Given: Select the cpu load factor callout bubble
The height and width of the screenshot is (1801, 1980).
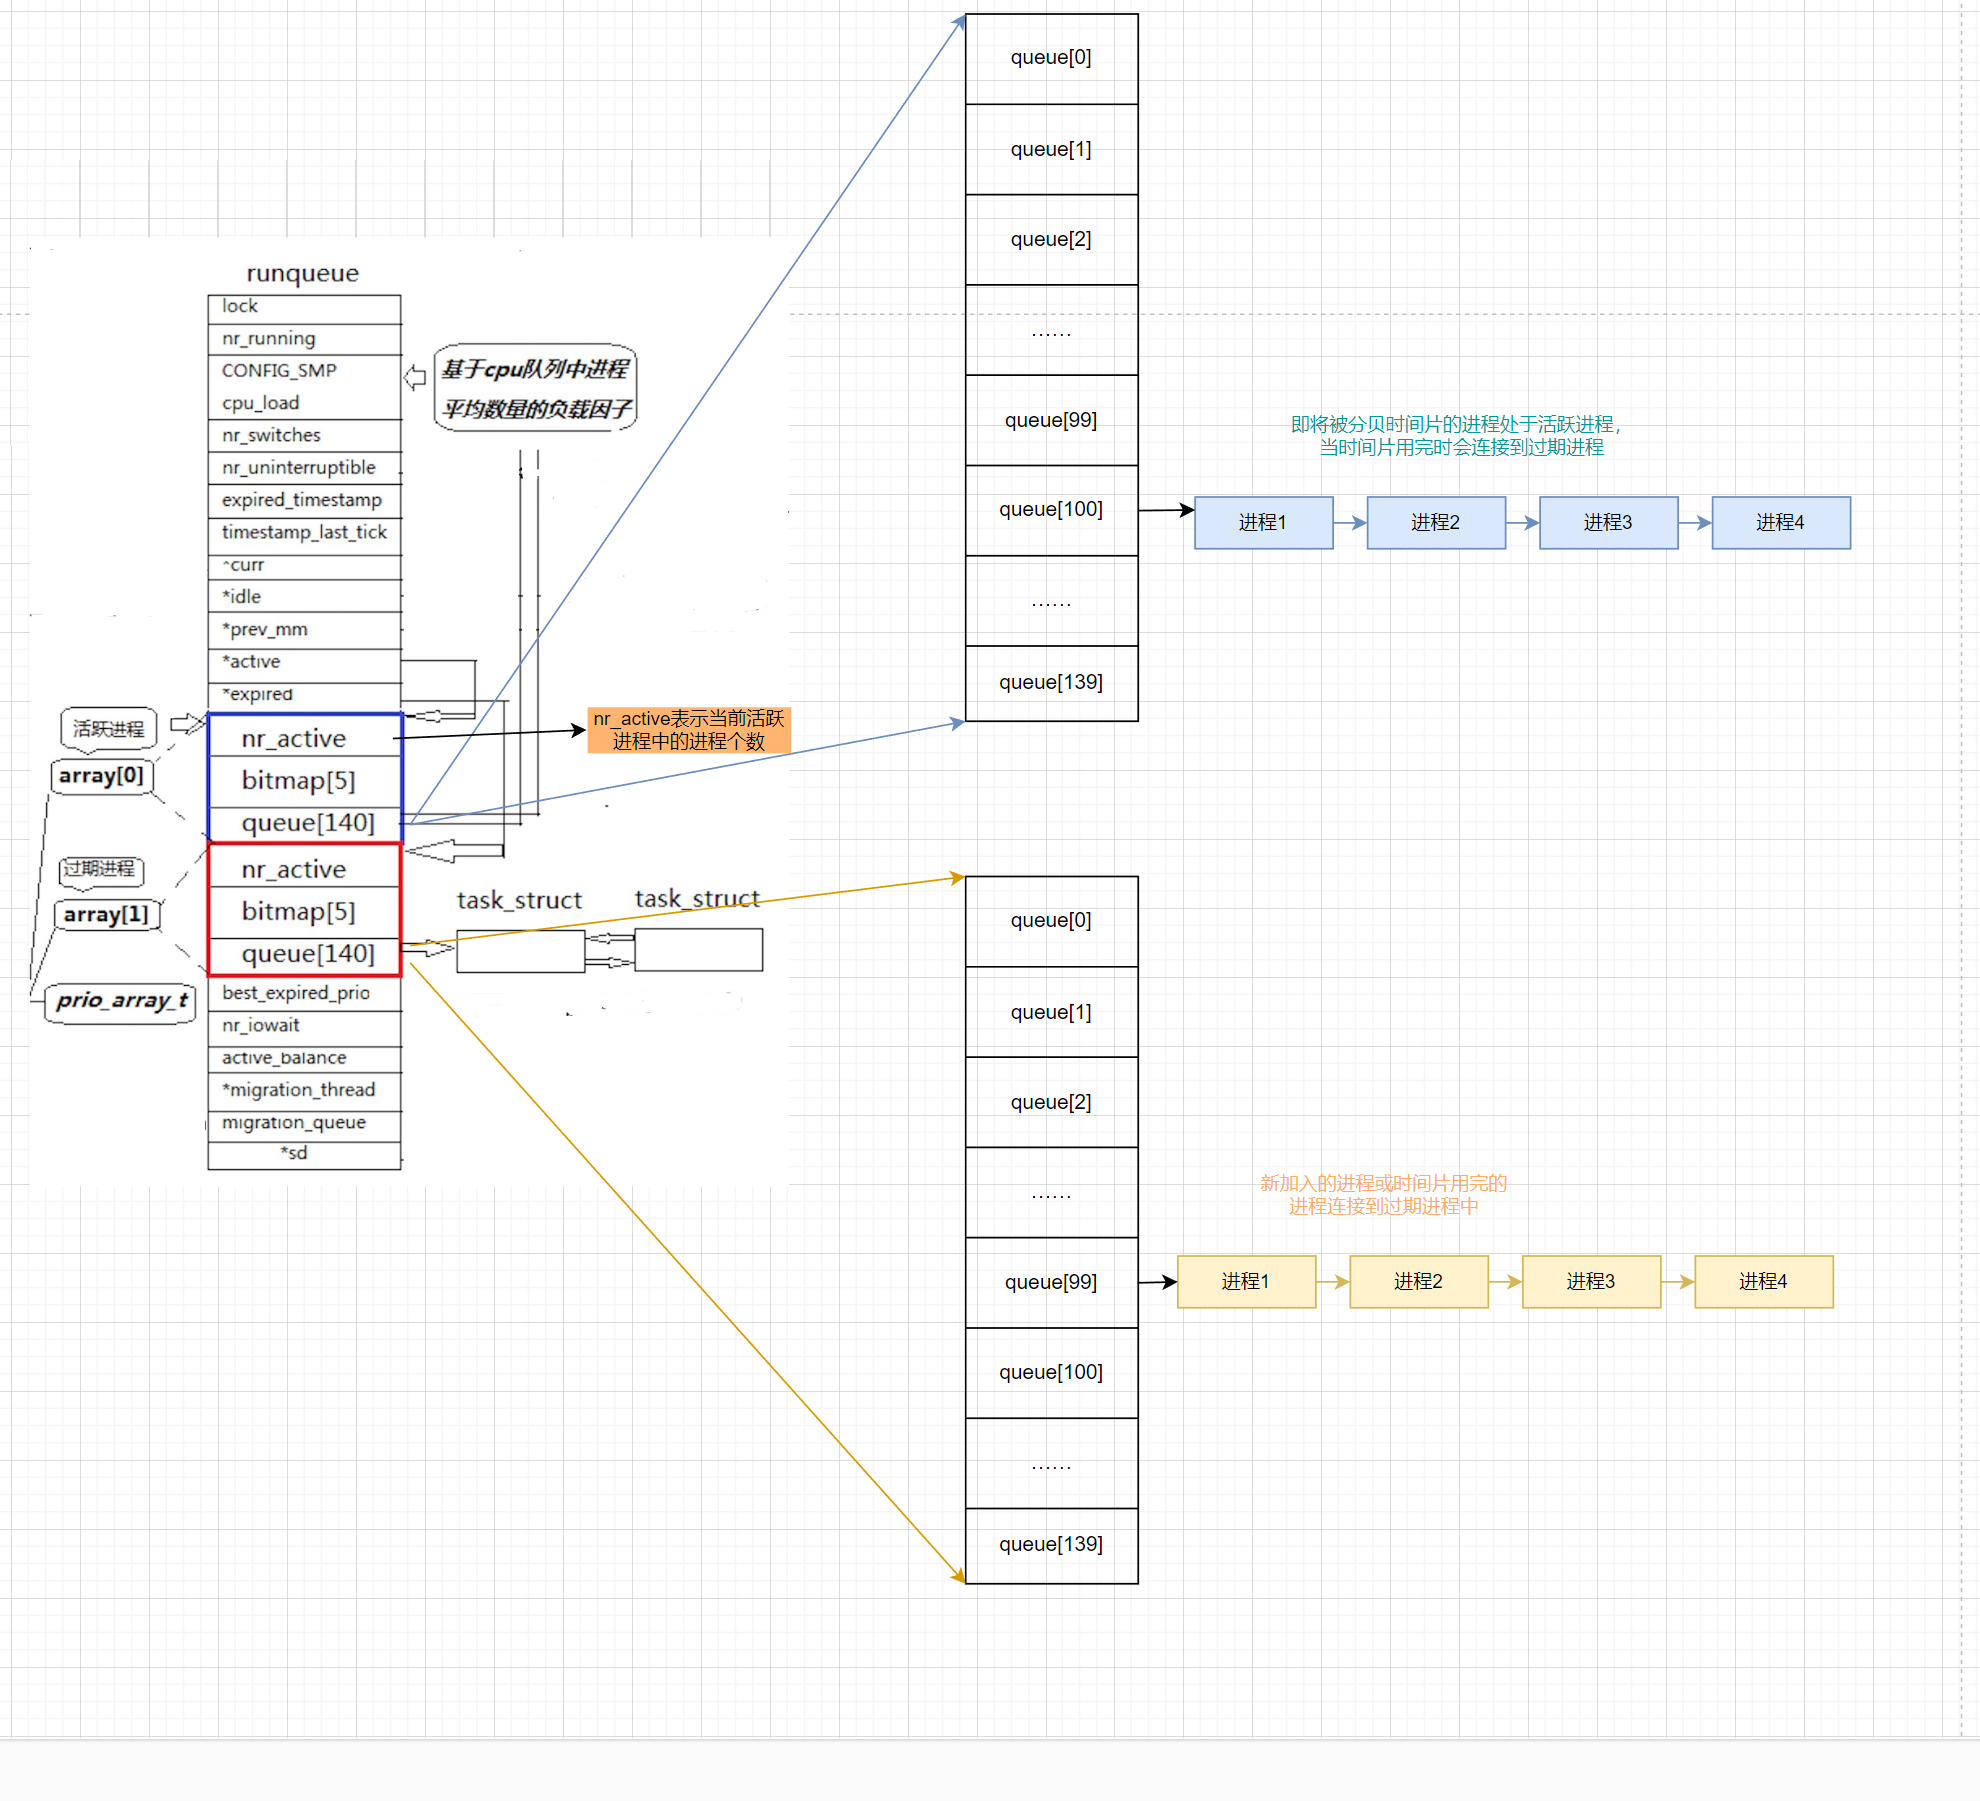Looking at the screenshot, I should pos(536,389).
